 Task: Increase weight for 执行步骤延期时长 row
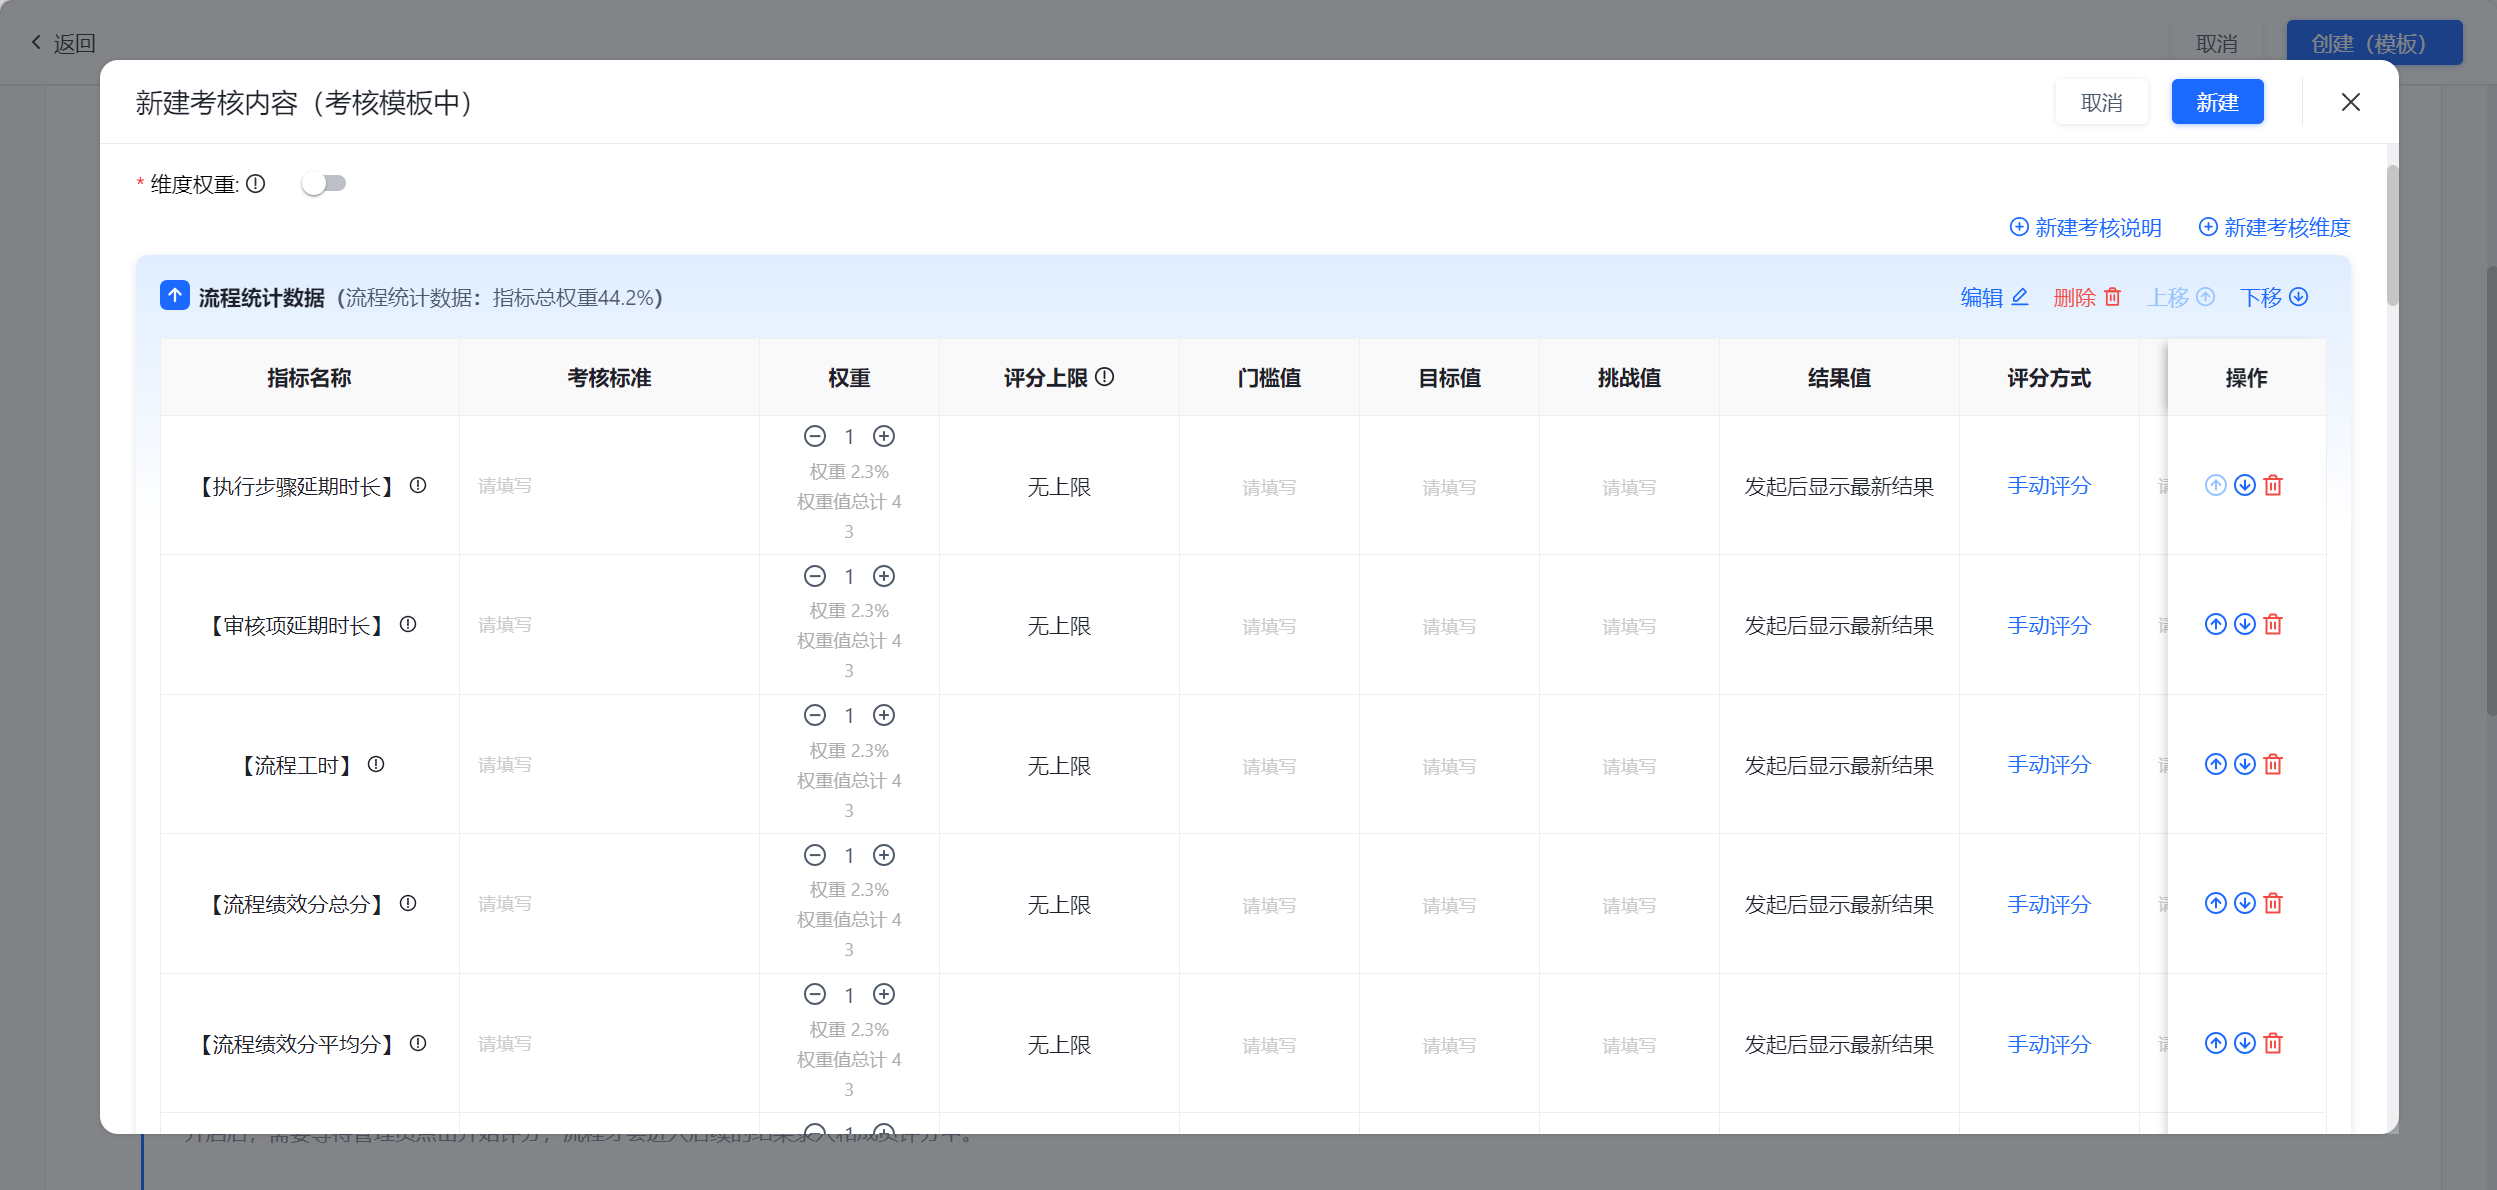(884, 437)
